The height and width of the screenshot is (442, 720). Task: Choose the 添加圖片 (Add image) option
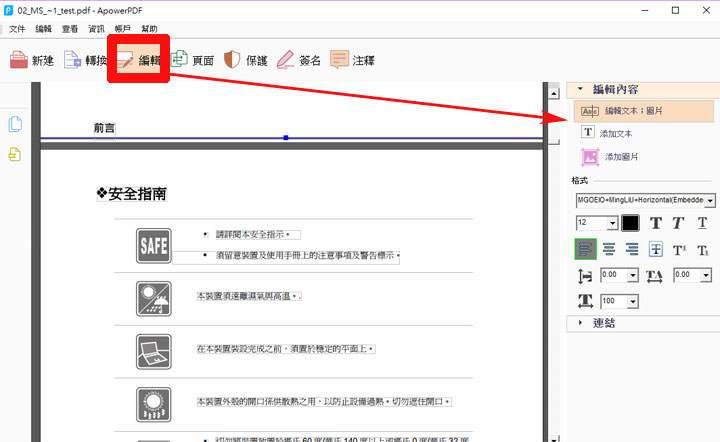coord(610,157)
